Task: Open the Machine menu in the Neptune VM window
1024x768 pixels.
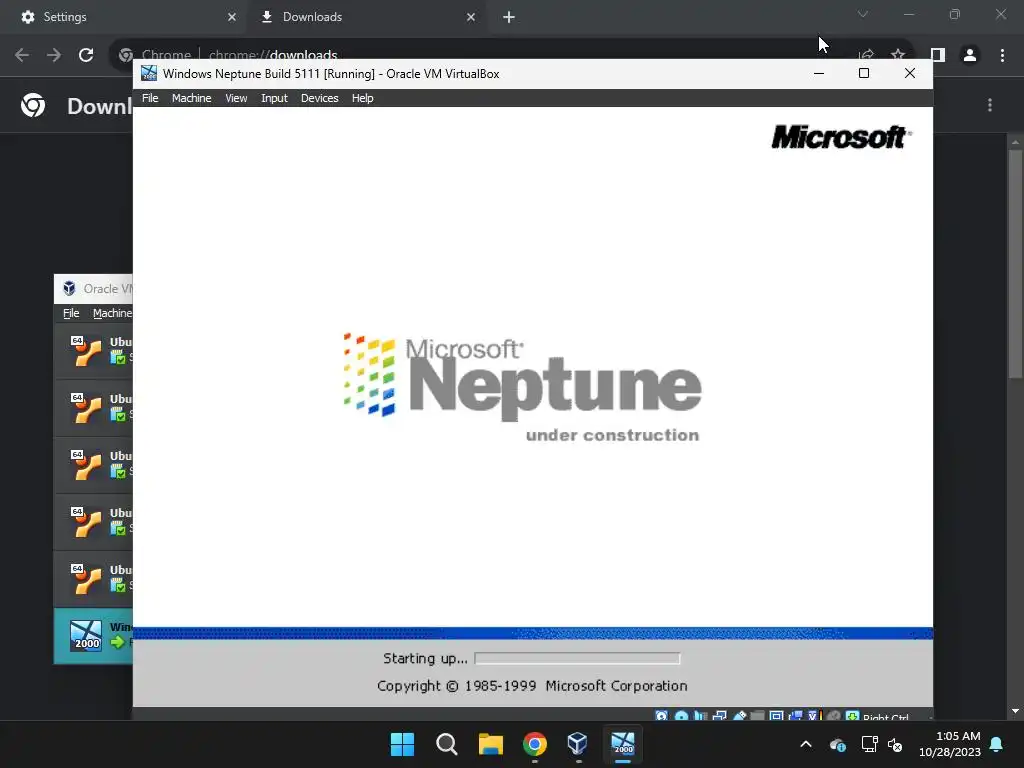Action: (191, 98)
